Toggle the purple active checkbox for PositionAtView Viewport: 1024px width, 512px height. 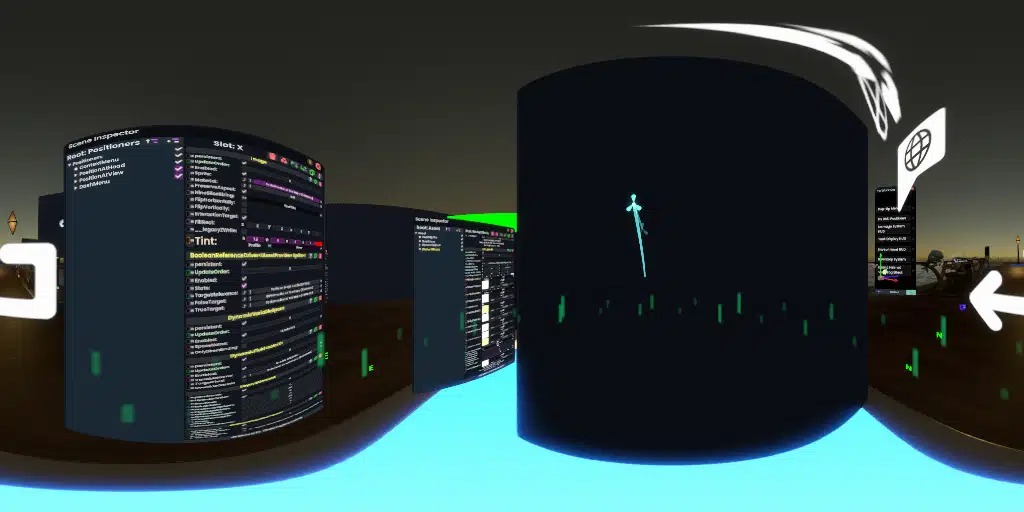pos(178,168)
